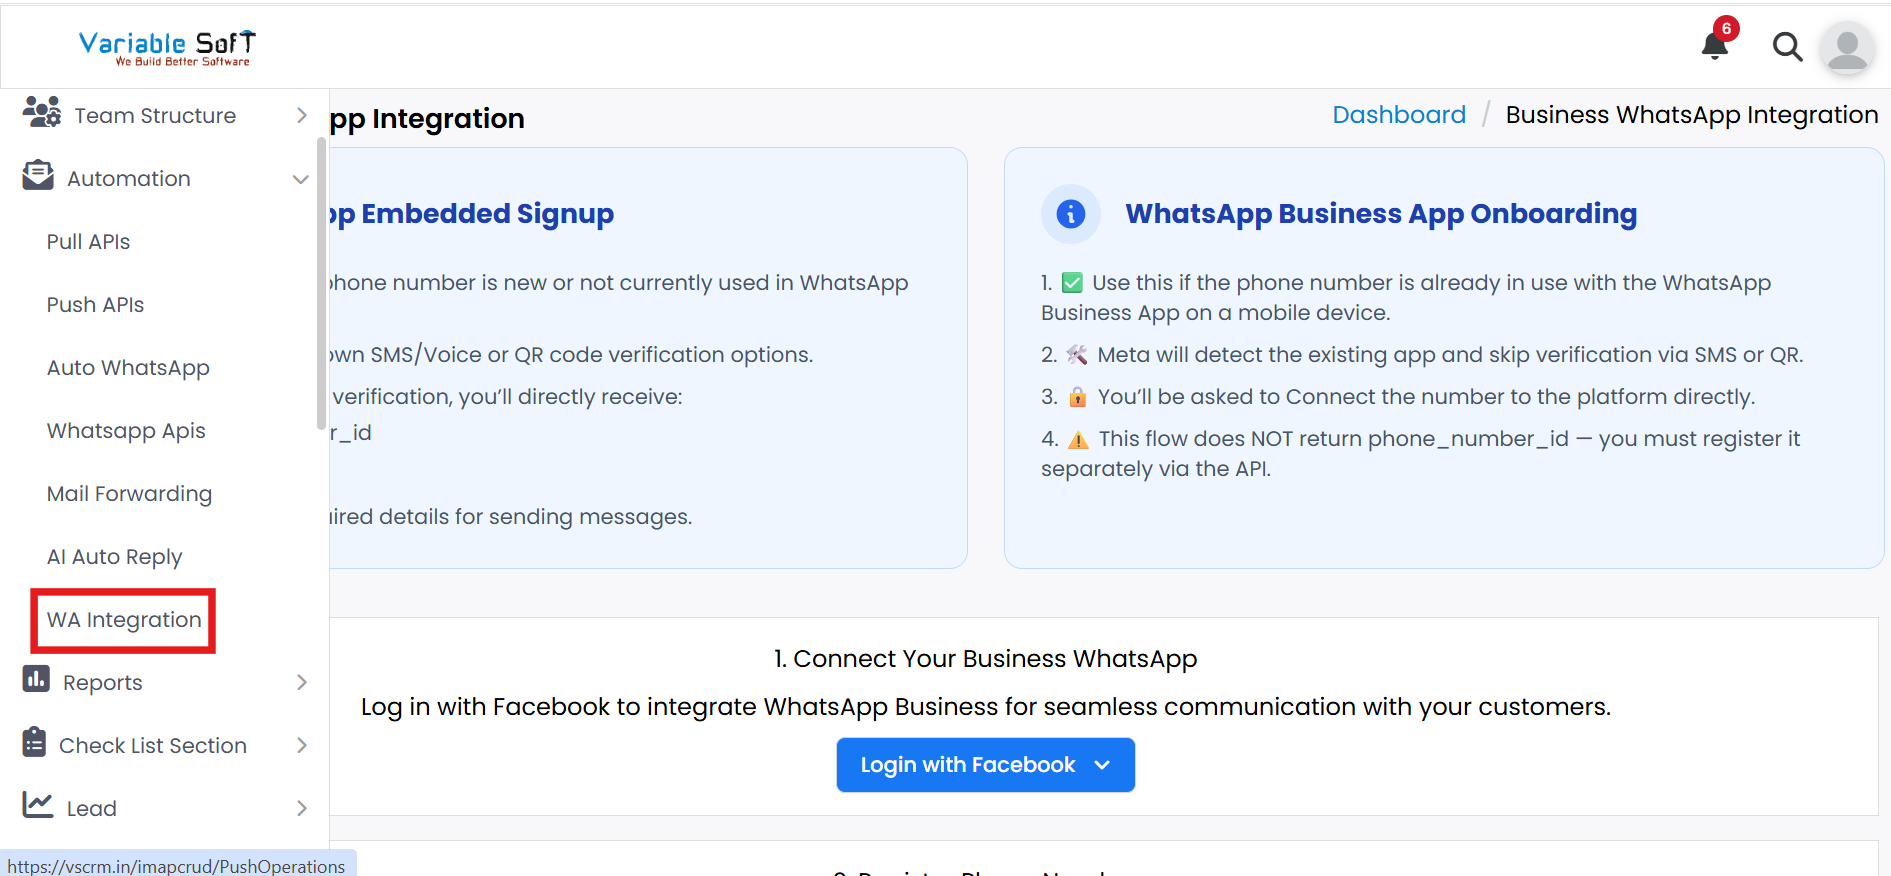1891x876 pixels.
Task: Click the Automation envelope icon
Action: coord(38,176)
